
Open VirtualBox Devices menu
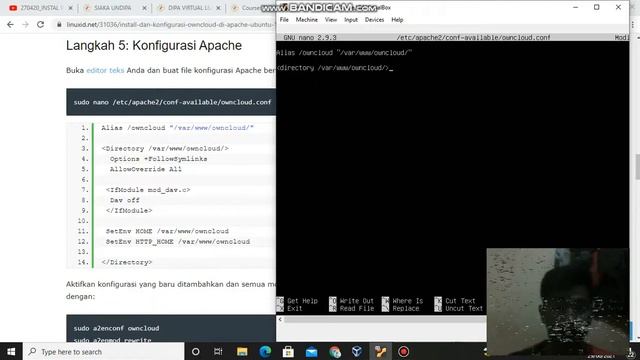374,20
